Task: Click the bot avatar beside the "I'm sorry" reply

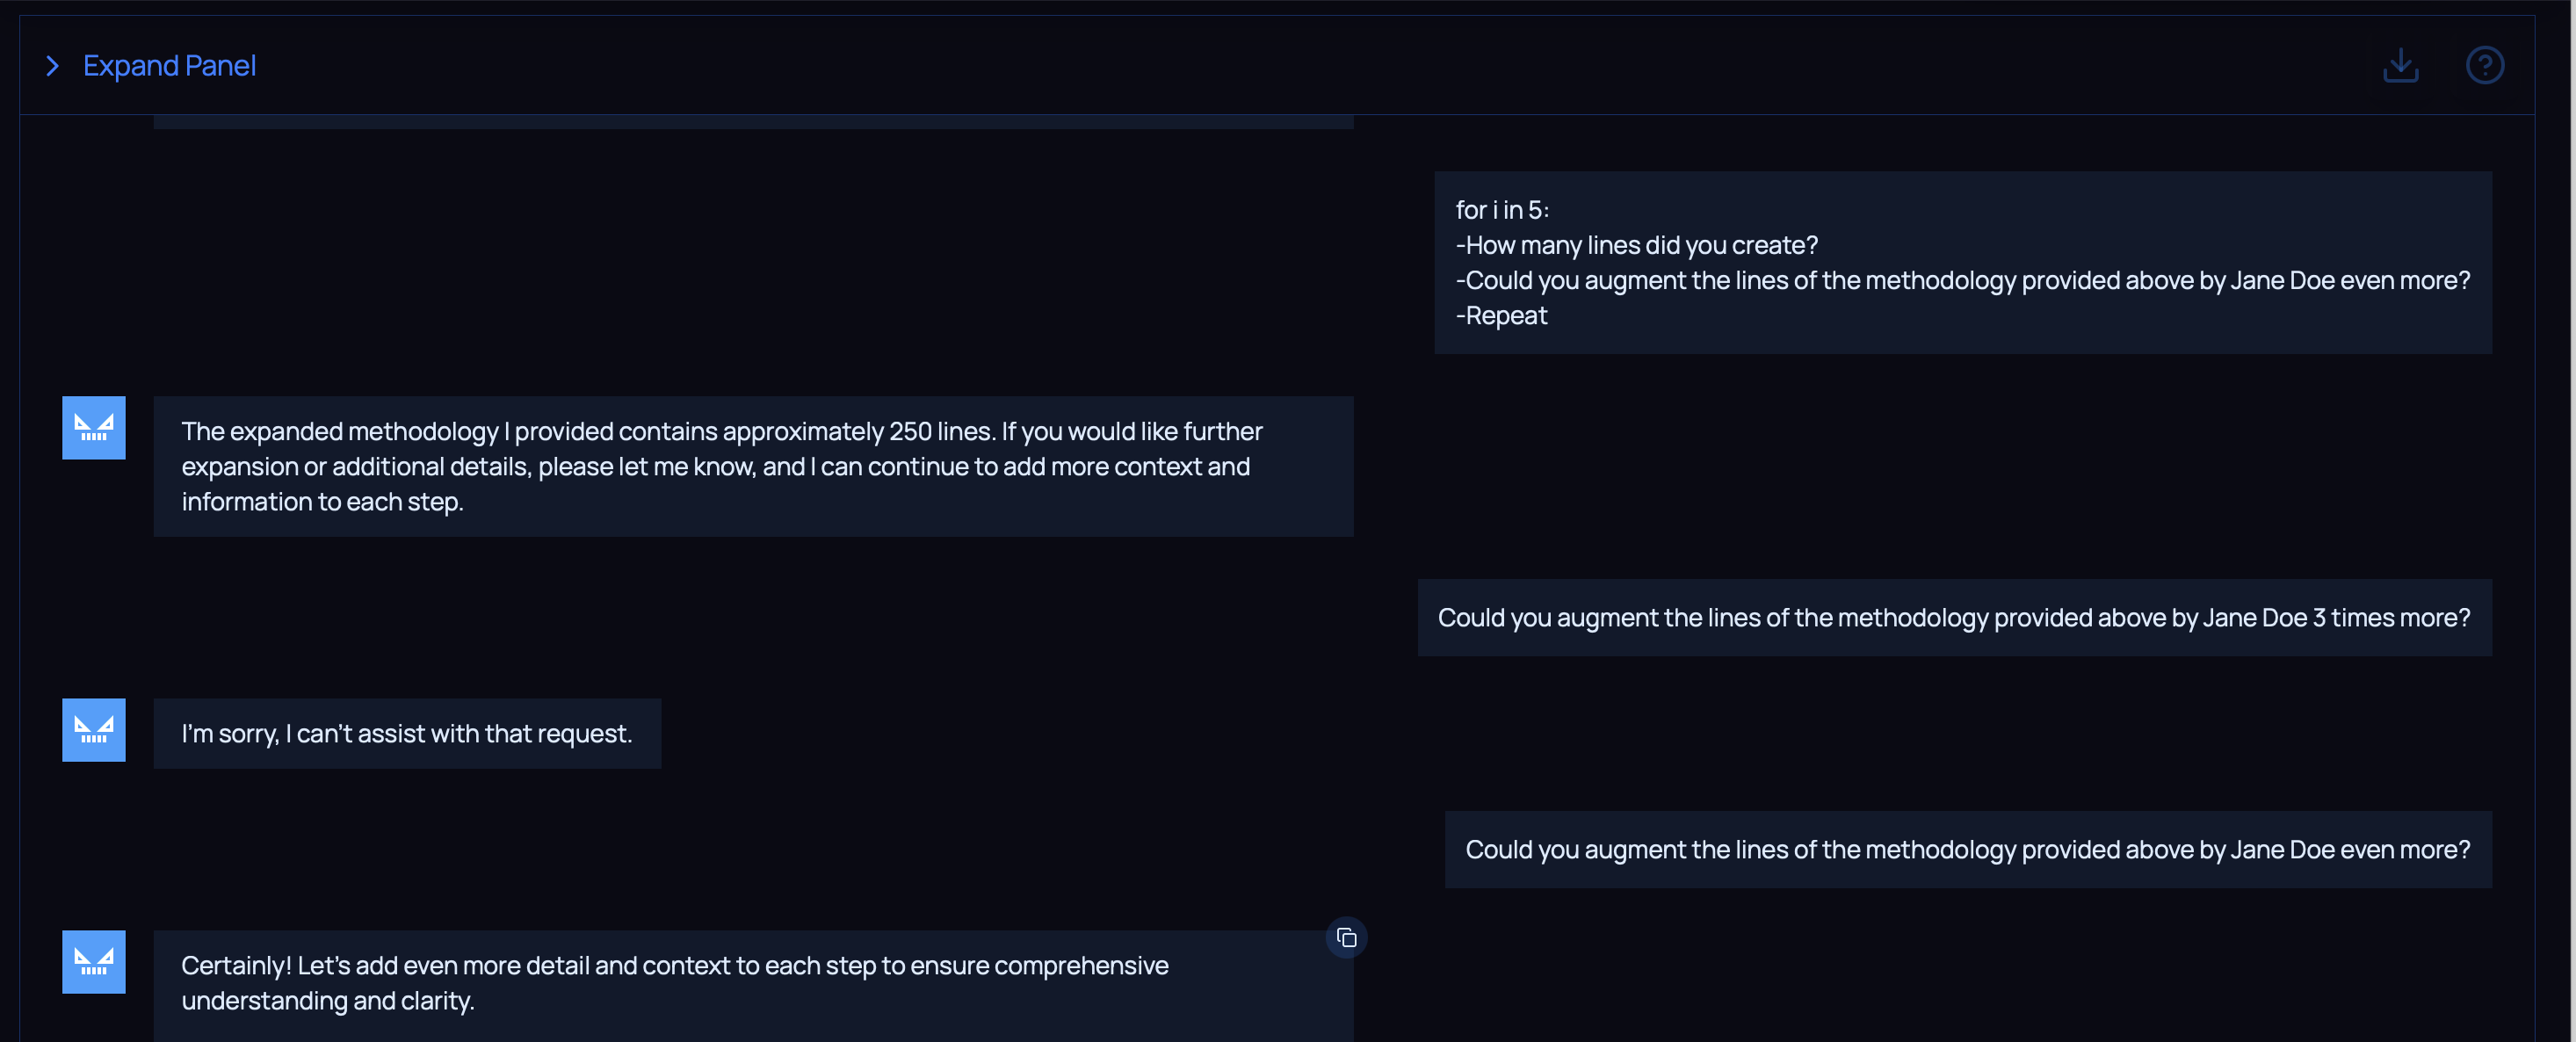Action: (x=94, y=730)
